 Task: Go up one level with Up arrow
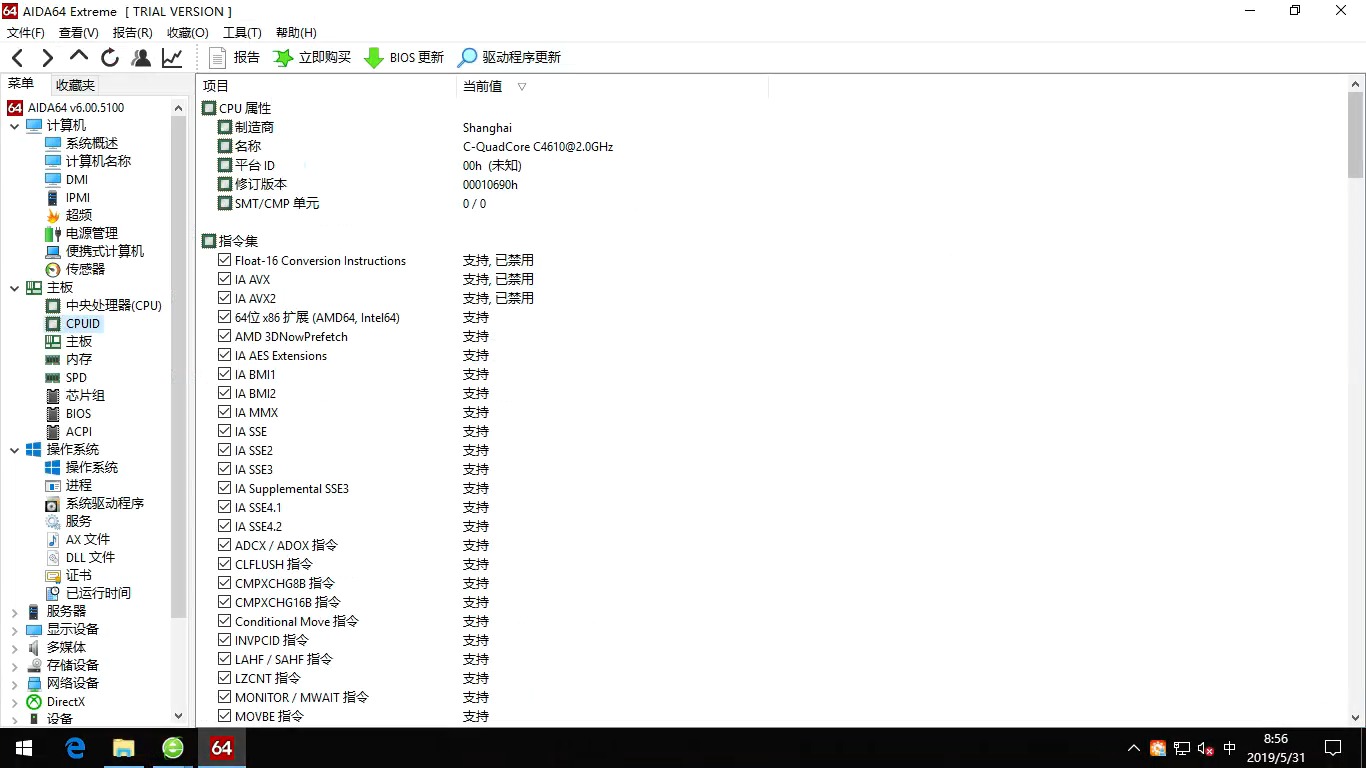pyautogui.click(x=79, y=57)
